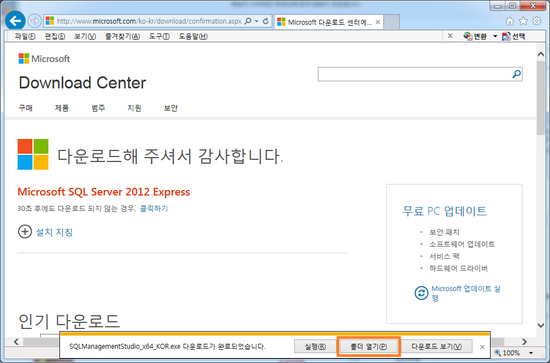The image size is (550, 363).
Task: Open the address bar dropdown arrow
Action: (x=257, y=21)
